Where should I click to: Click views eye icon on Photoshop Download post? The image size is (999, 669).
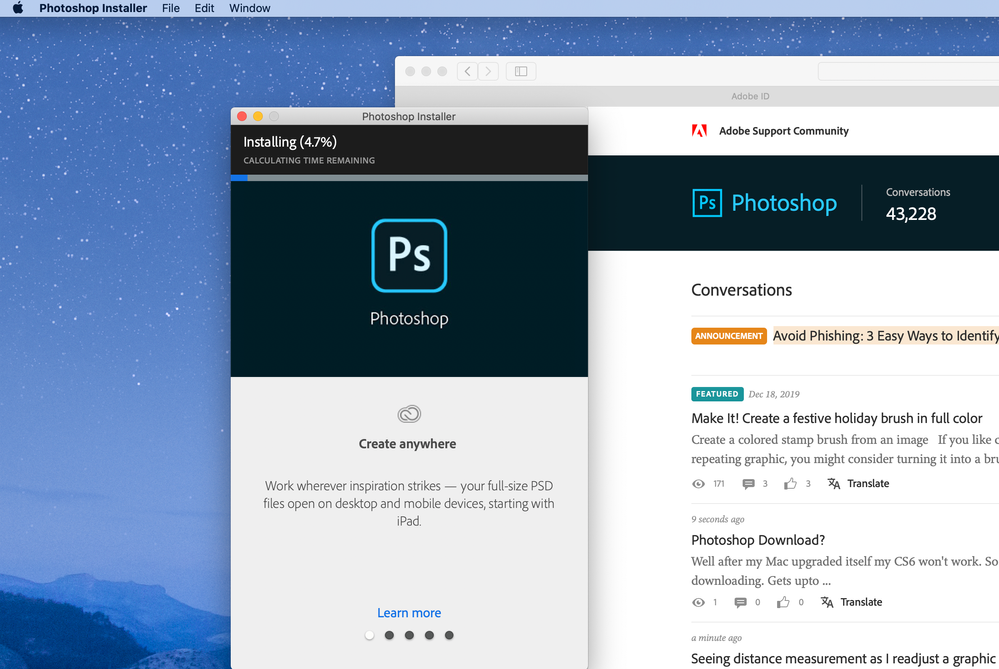click(x=698, y=602)
